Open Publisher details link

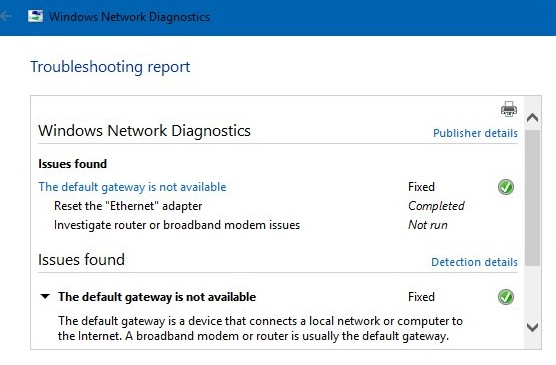475,133
